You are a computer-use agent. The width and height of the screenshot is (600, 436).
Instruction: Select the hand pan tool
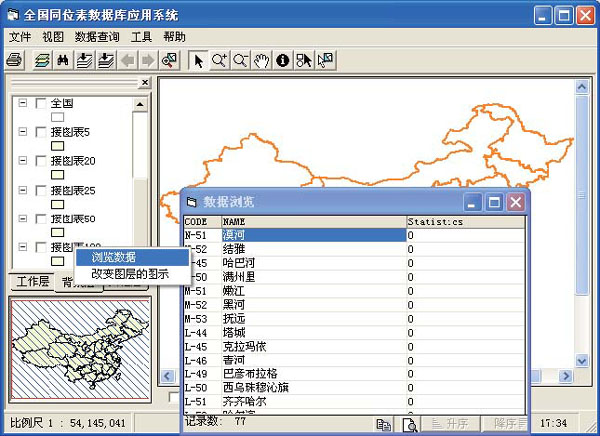261,60
